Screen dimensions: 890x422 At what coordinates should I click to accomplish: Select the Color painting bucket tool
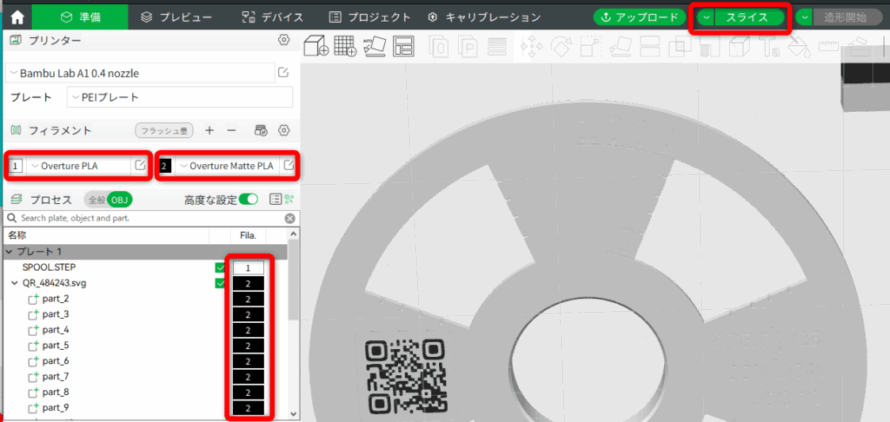click(799, 46)
